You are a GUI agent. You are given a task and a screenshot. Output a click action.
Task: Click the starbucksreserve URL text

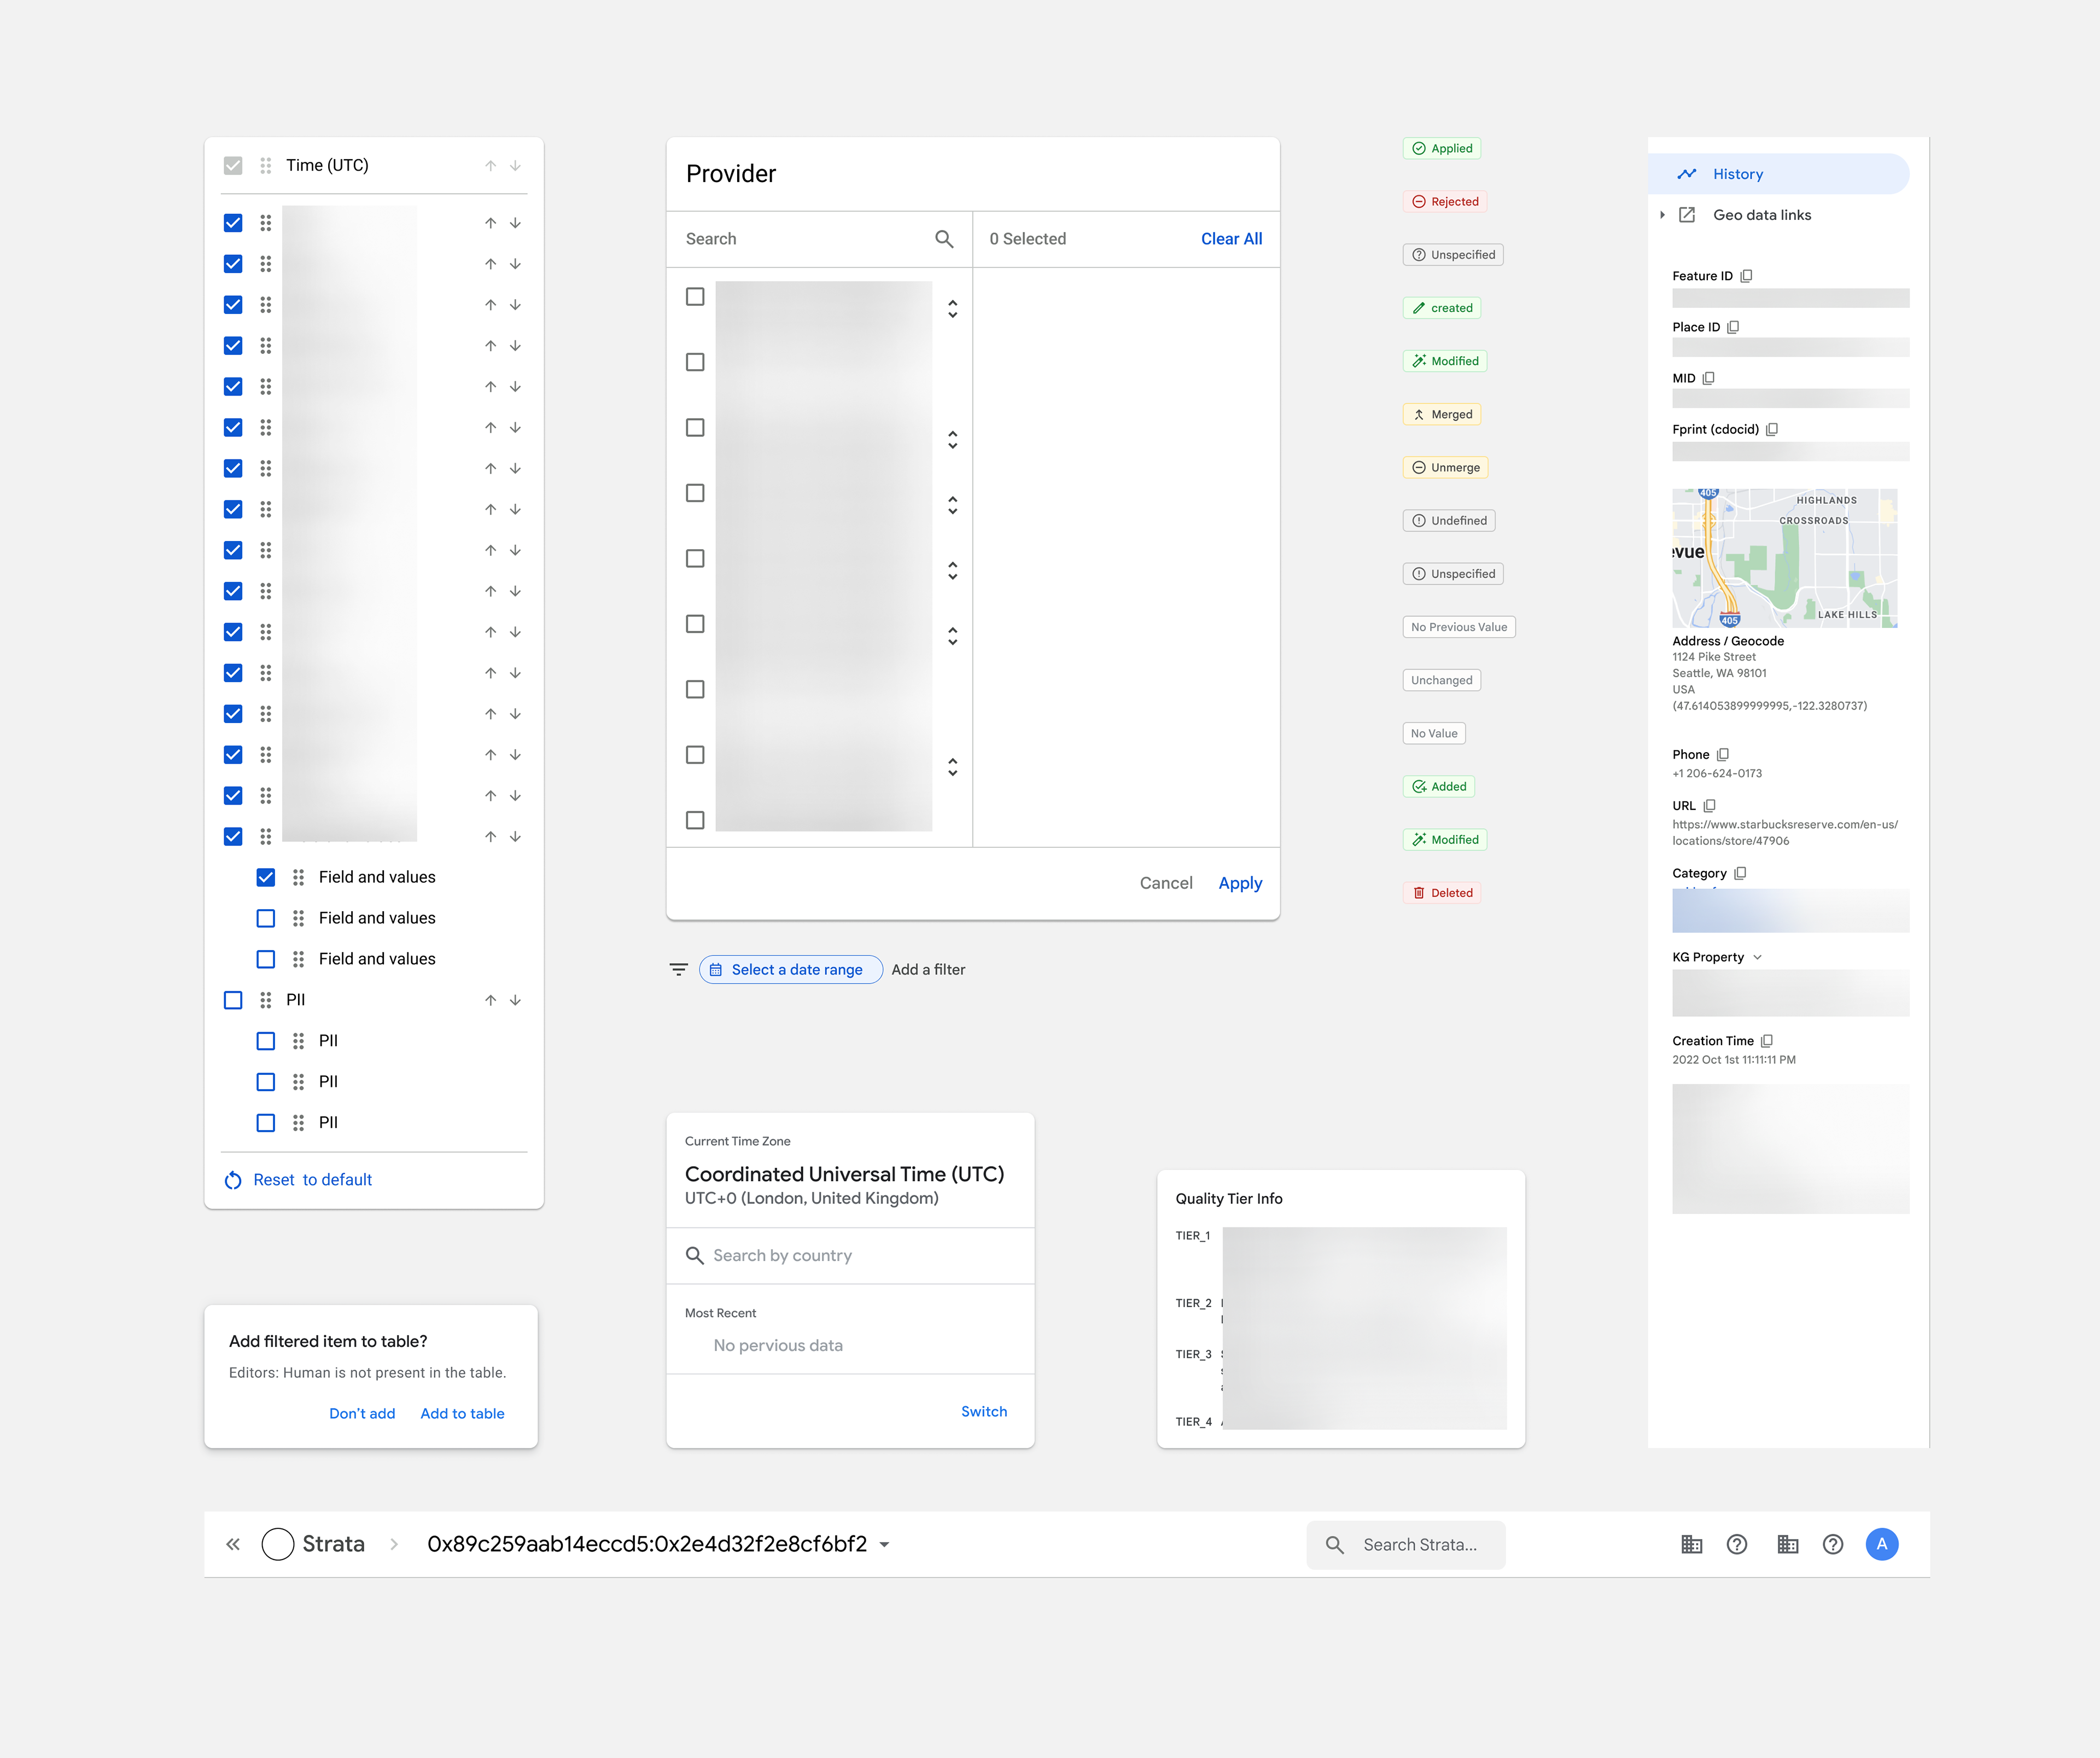(1785, 832)
